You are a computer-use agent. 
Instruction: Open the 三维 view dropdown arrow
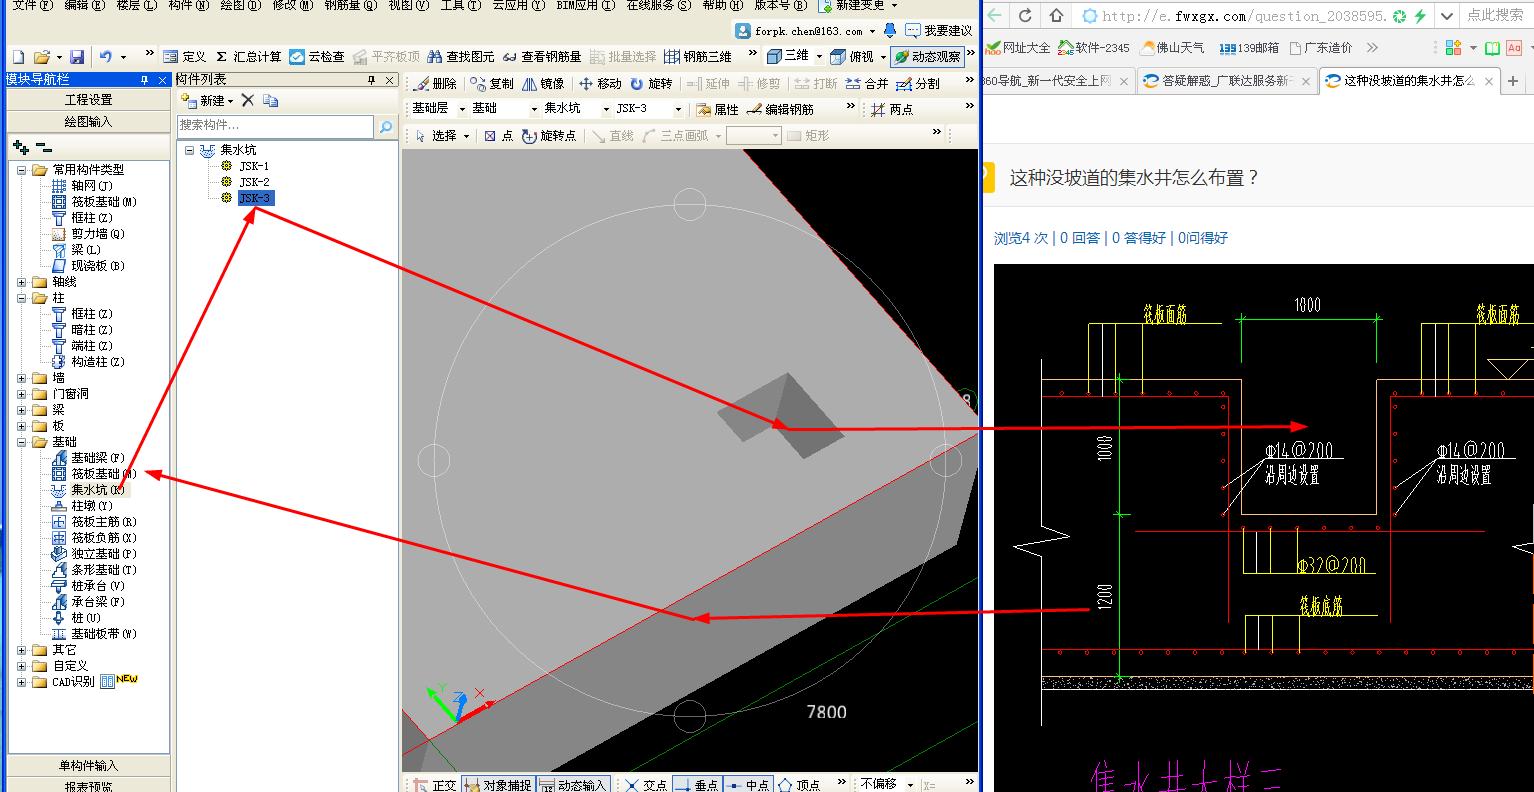(819, 57)
